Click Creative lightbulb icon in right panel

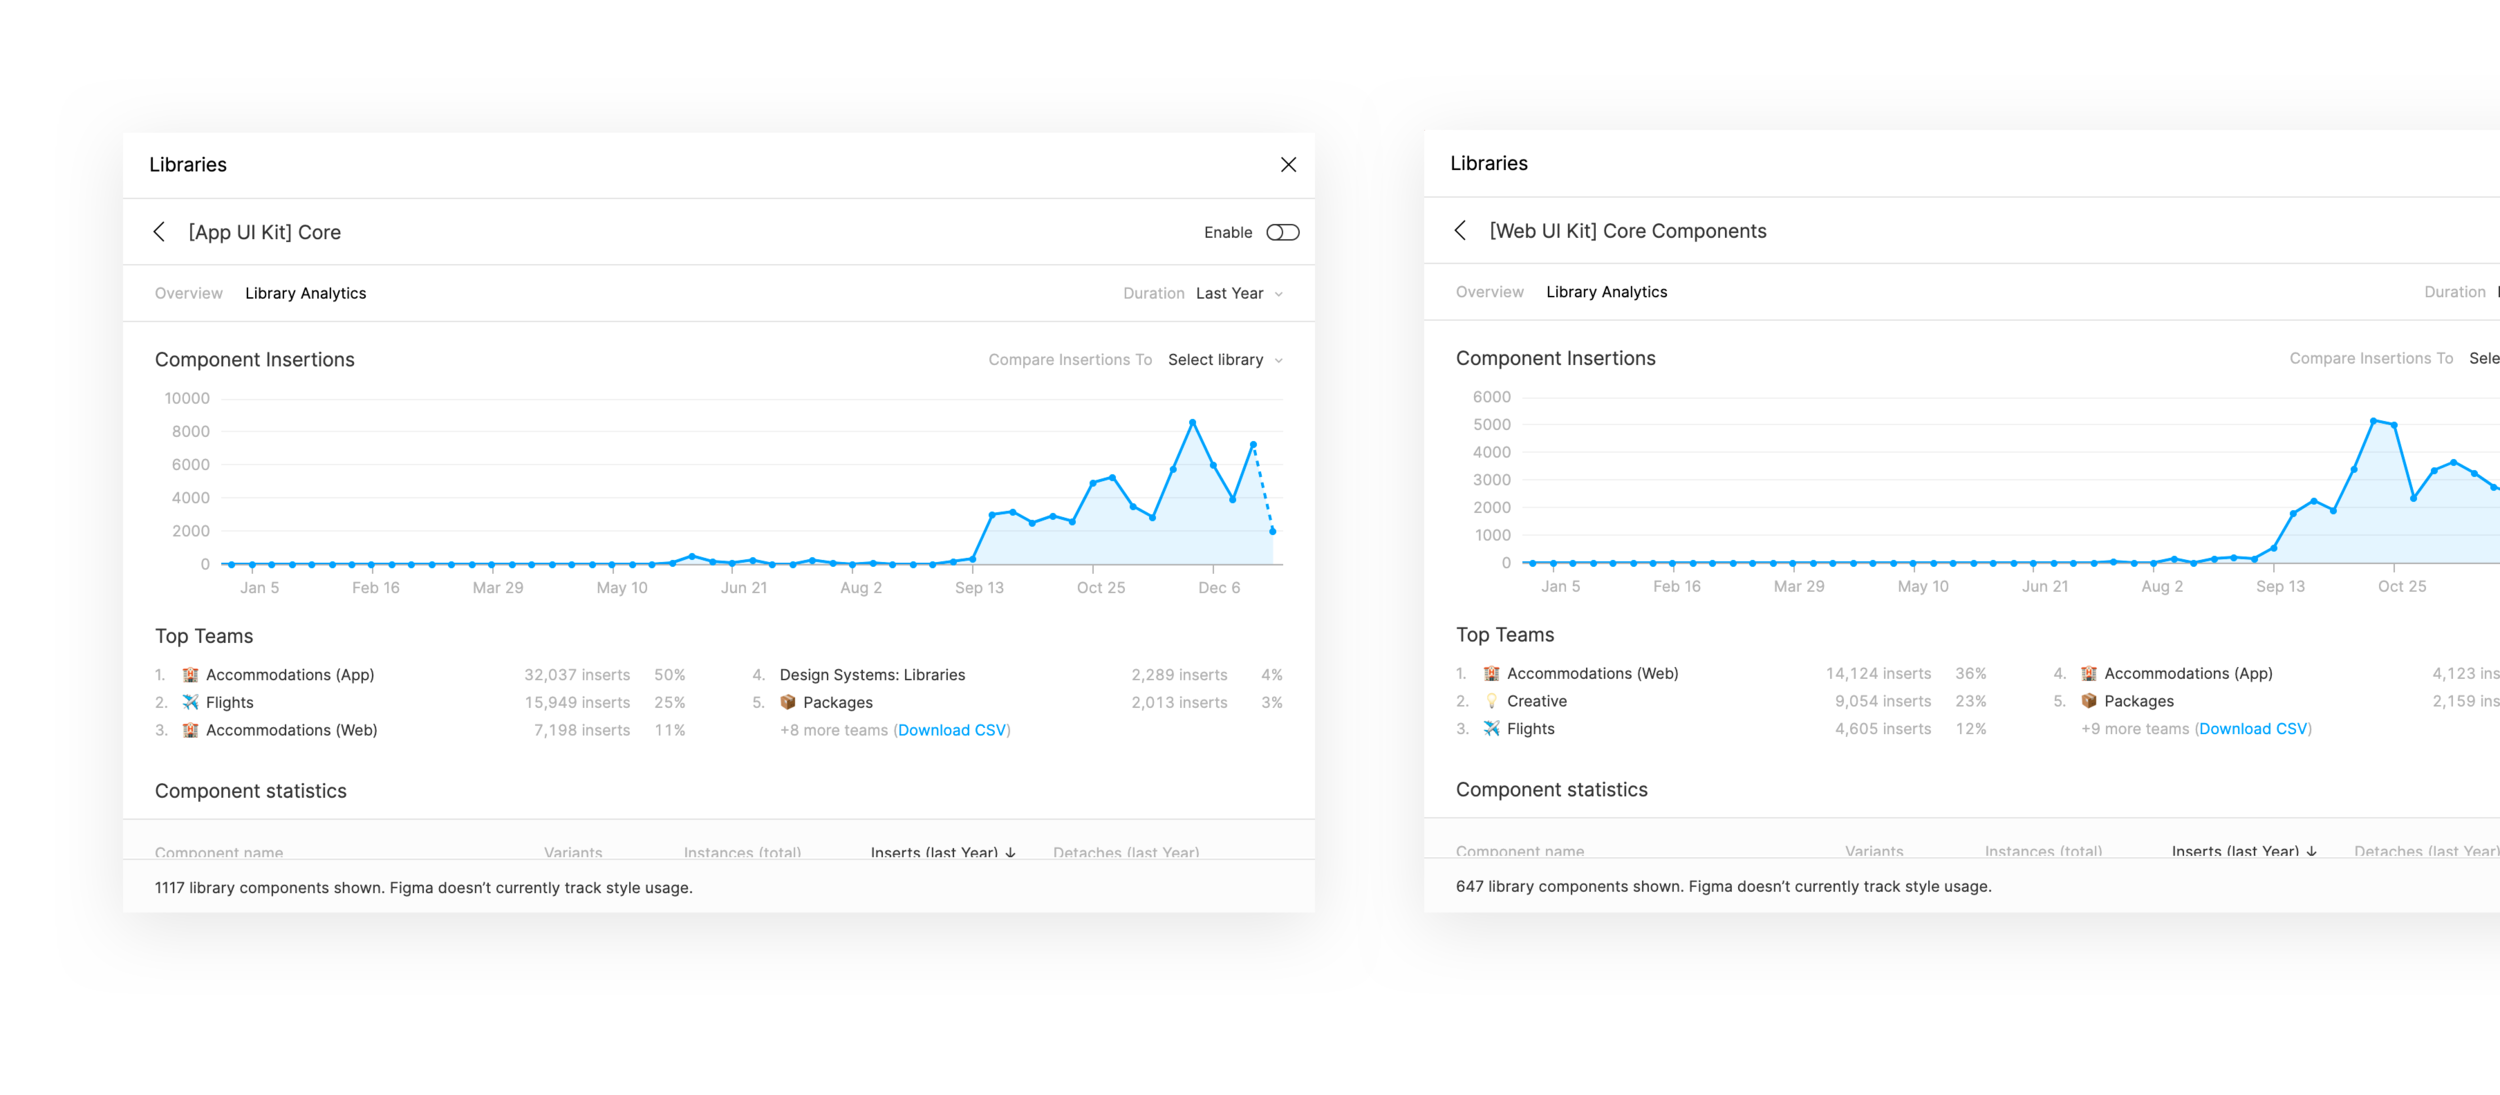1491,701
